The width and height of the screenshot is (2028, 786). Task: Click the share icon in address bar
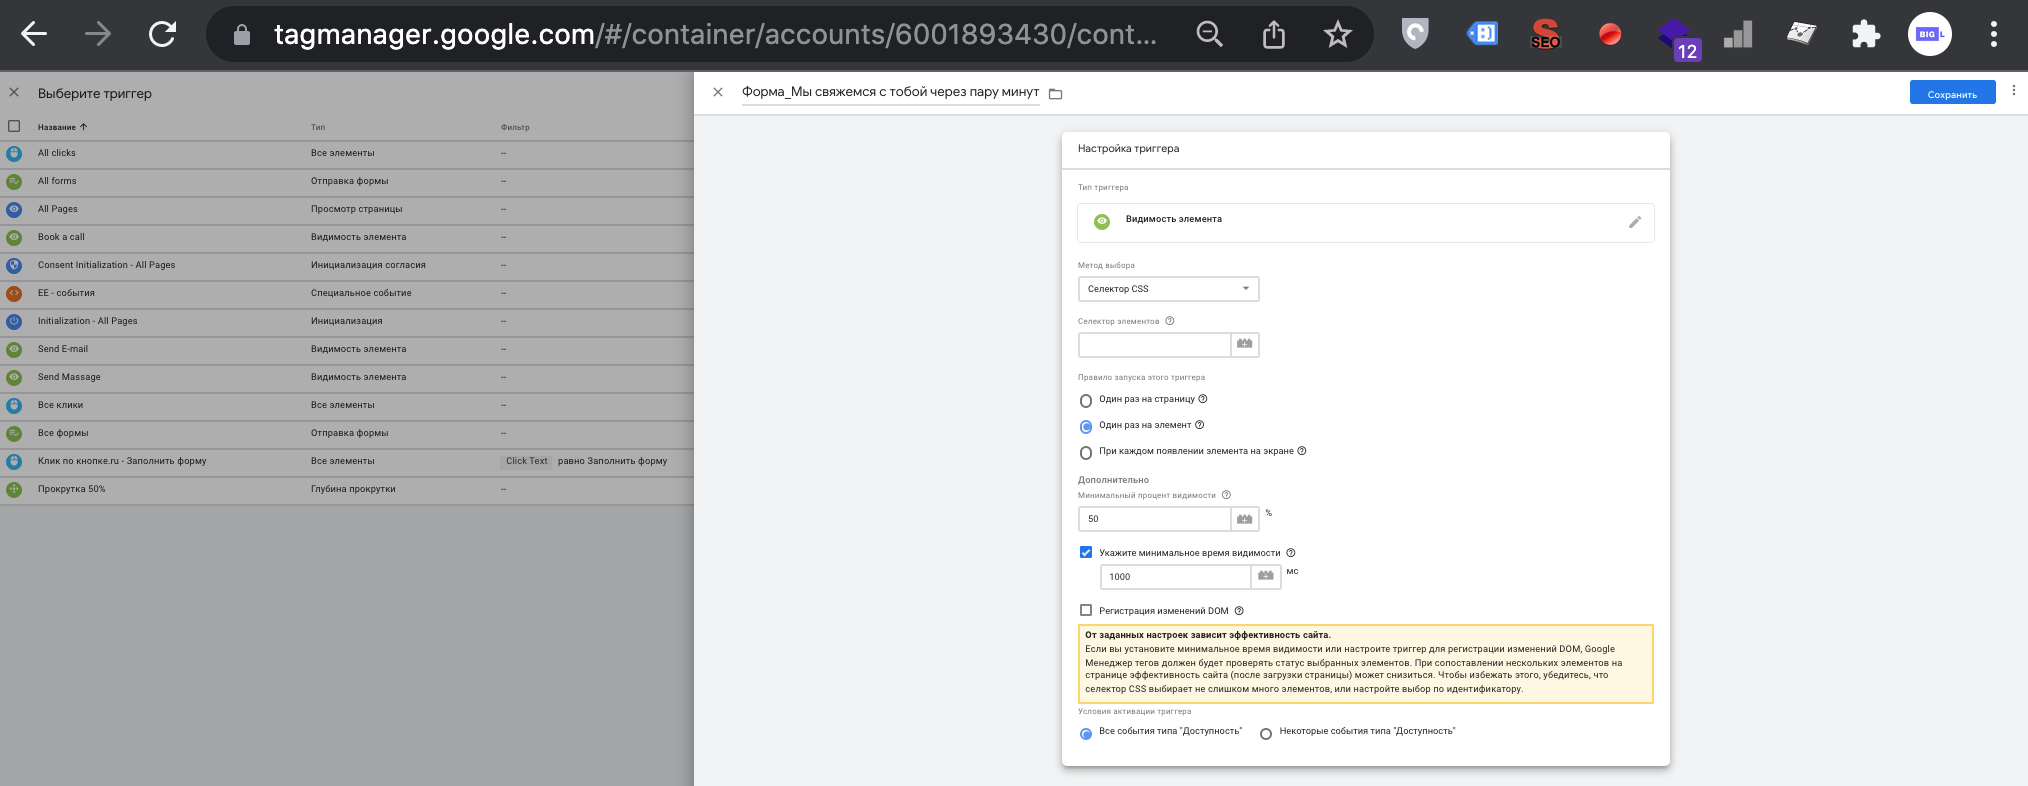click(x=1273, y=35)
